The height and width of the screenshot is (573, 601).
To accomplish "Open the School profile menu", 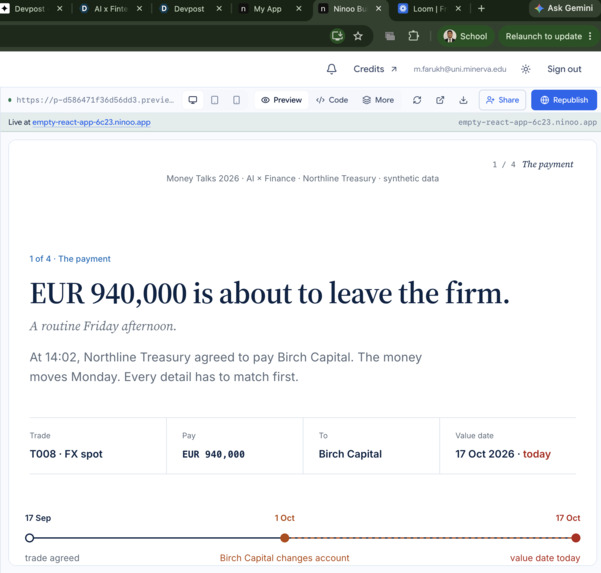I will pyautogui.click(x=465, y=36).
